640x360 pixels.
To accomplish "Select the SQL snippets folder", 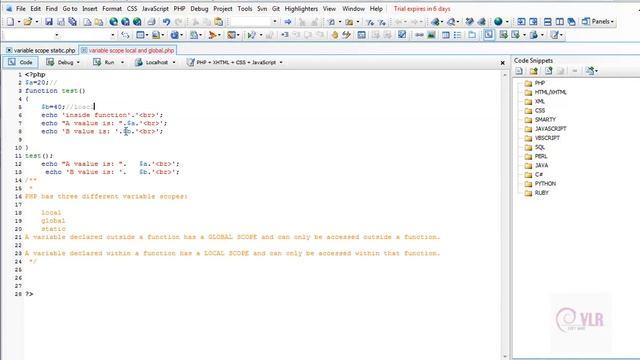I will coord(535,147).
